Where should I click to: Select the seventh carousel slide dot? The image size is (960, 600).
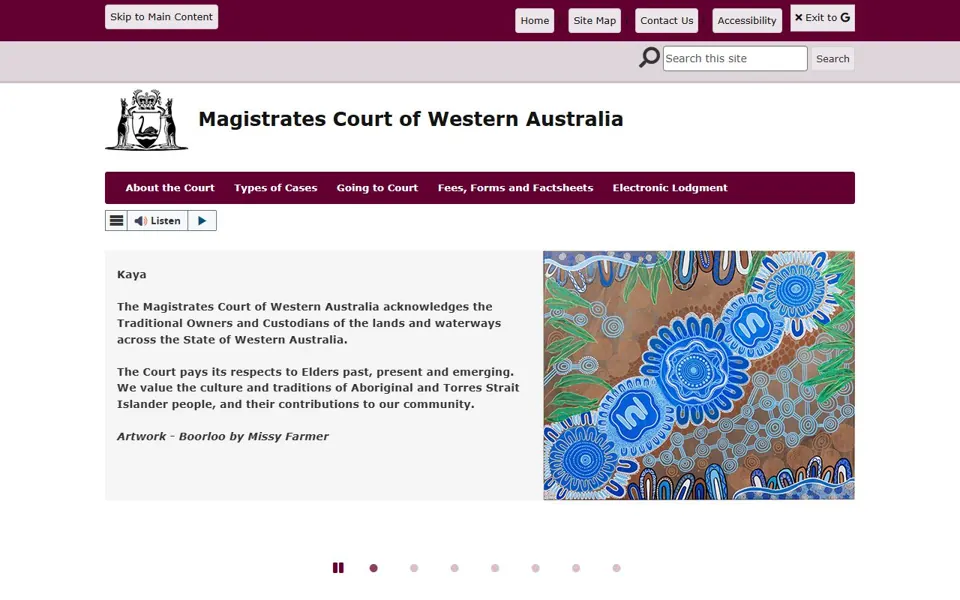[617, 568]
